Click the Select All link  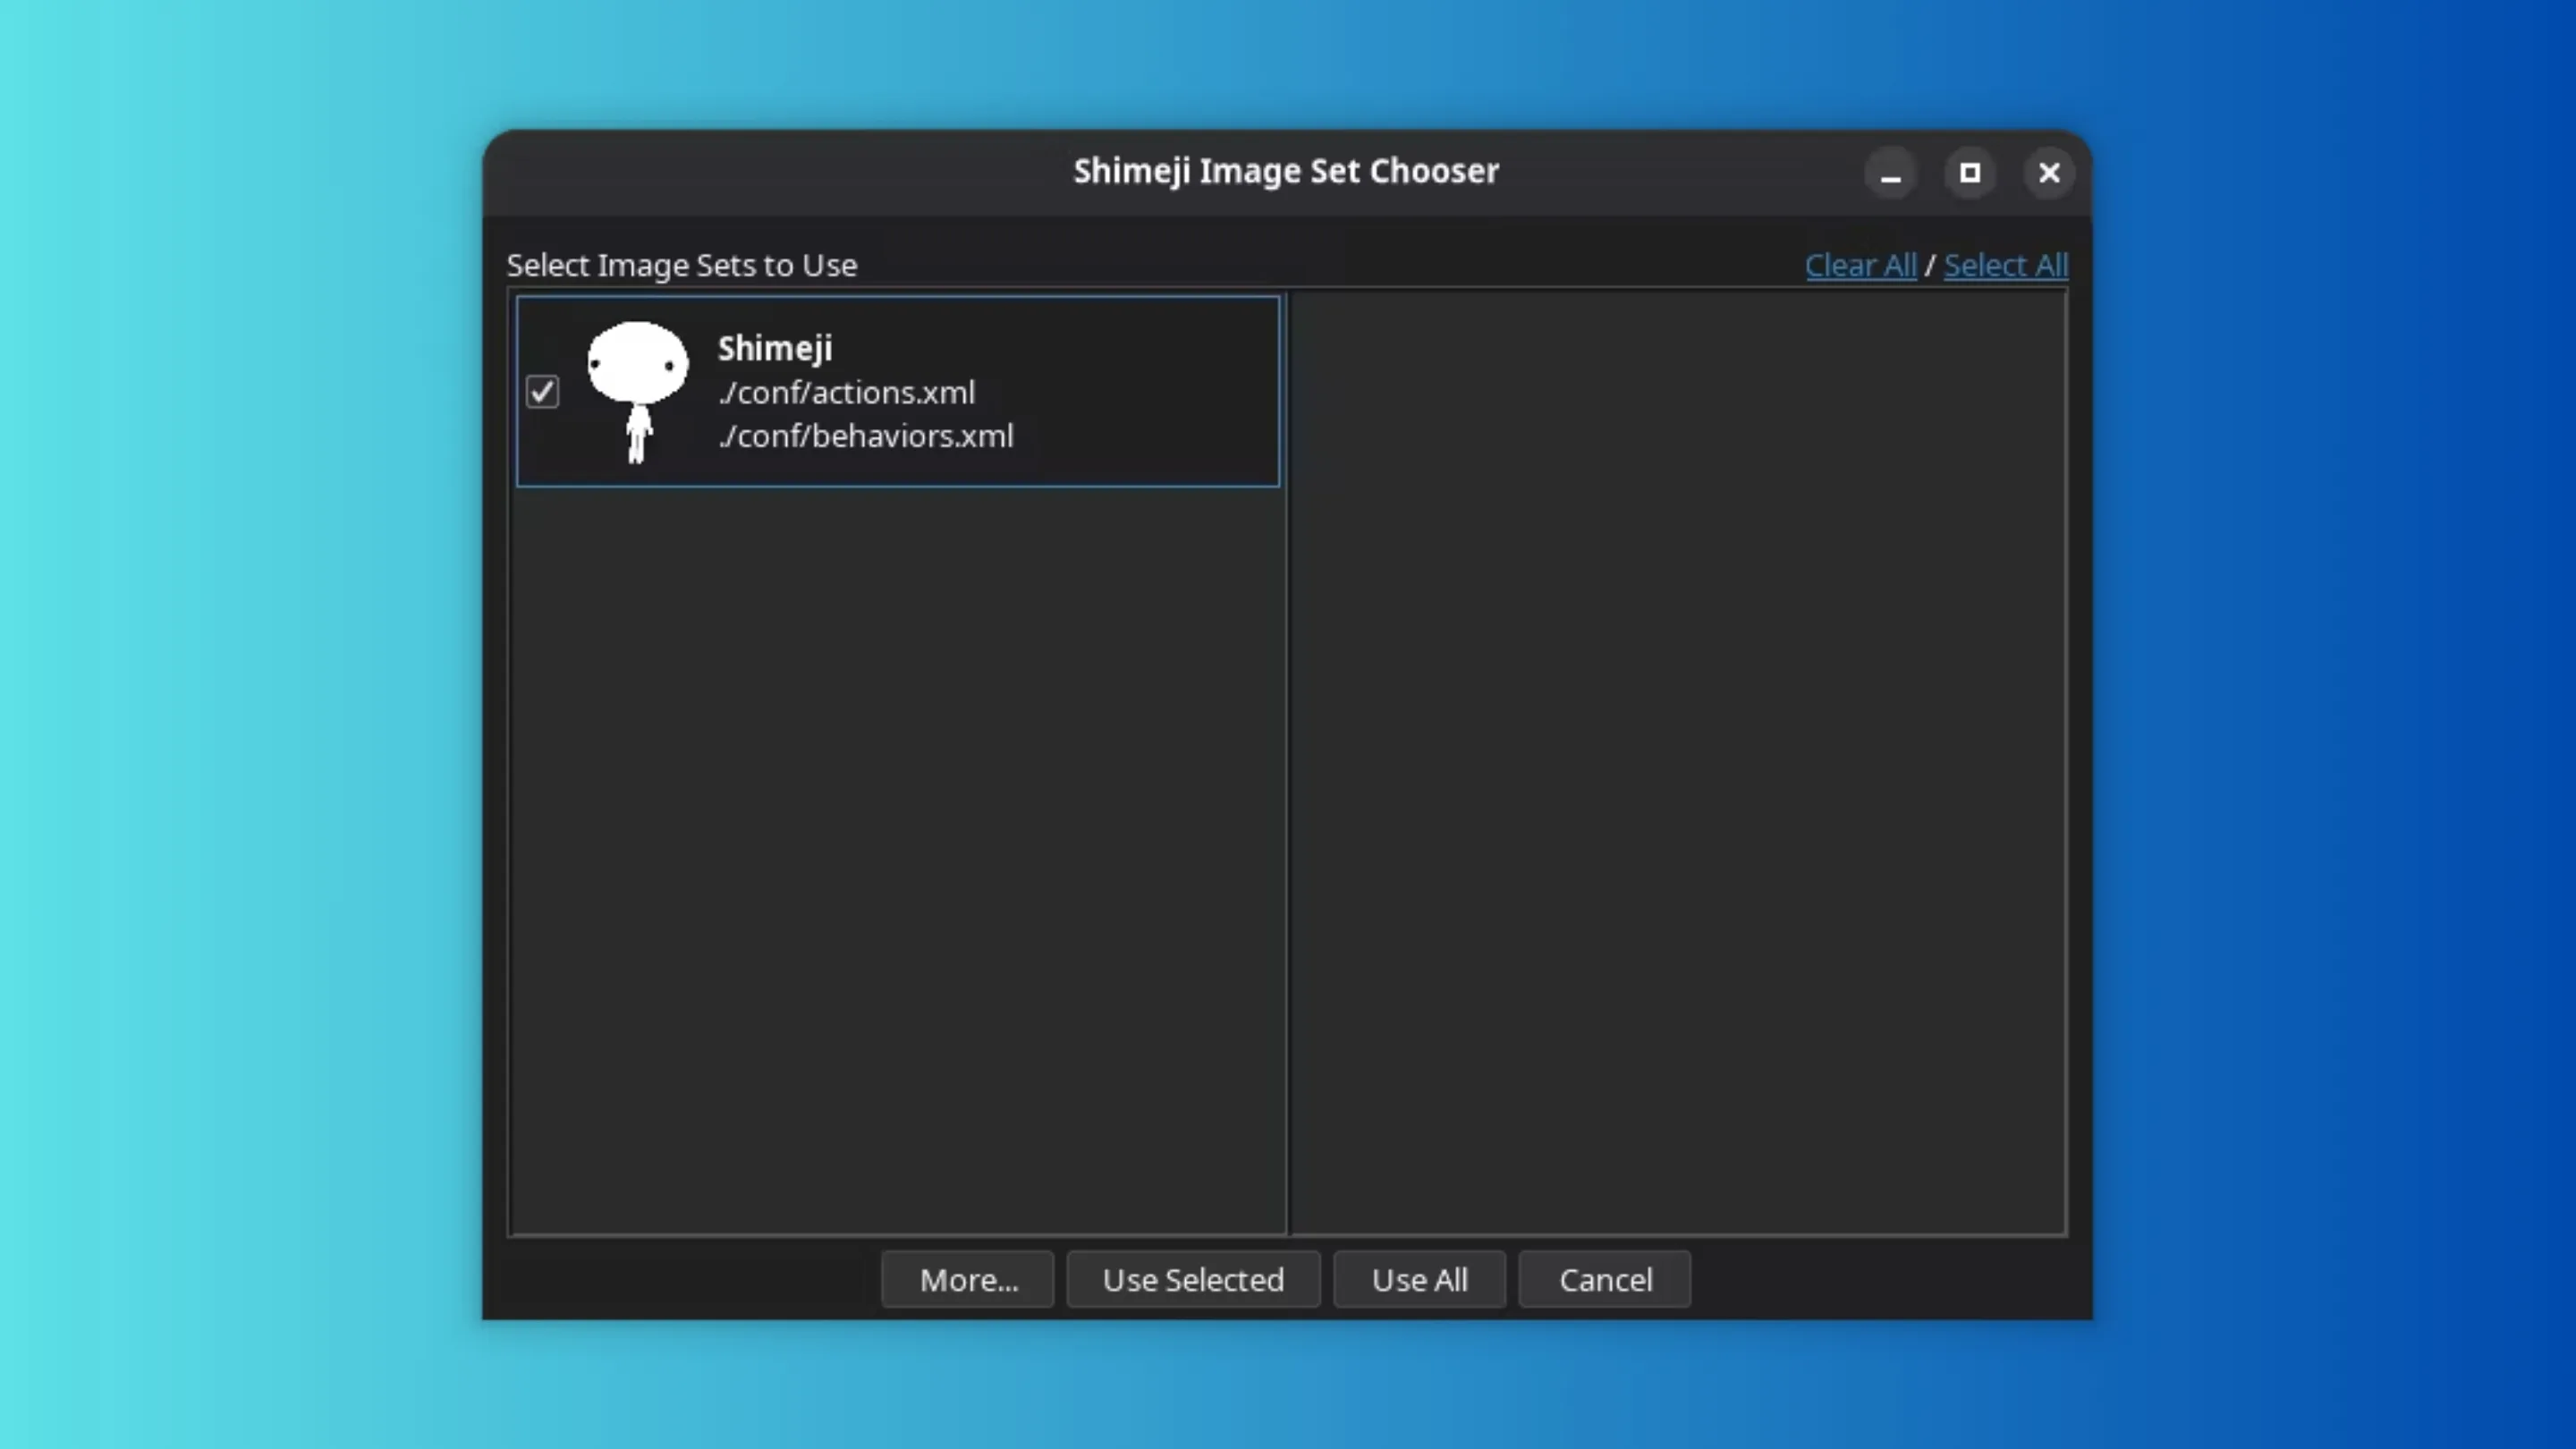click(x=2005, y=265)
